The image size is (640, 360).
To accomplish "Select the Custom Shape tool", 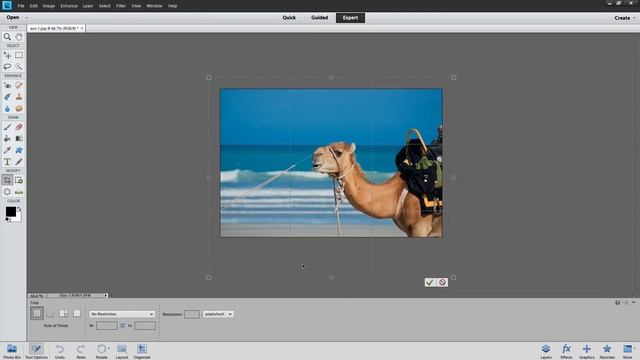I will (19, 150).
